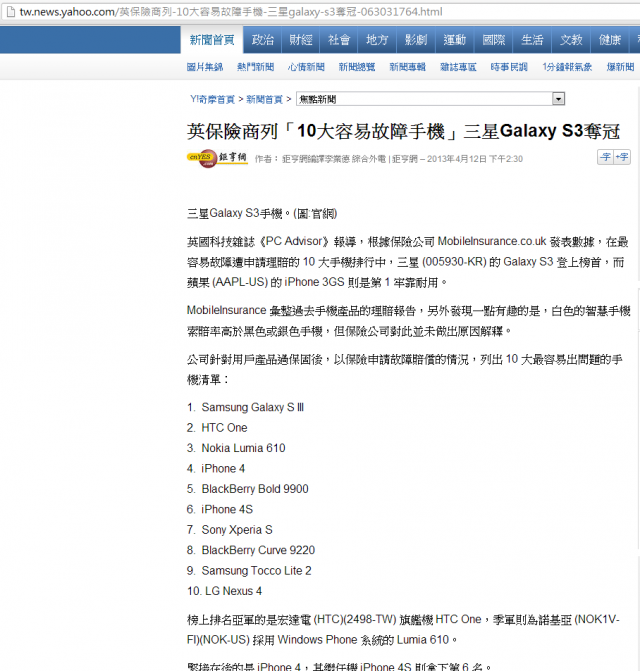This screenshot has height=672, width=640.
Task: Click the MobileInsurance.co.uk link in paragraph
Action: coord(492,241)
